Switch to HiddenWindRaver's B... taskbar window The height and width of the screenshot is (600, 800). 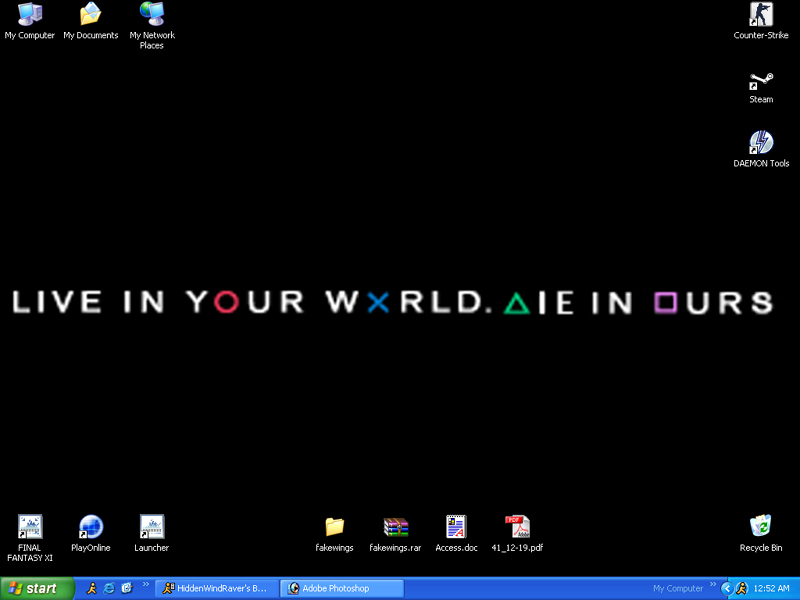tap(217, 588)
